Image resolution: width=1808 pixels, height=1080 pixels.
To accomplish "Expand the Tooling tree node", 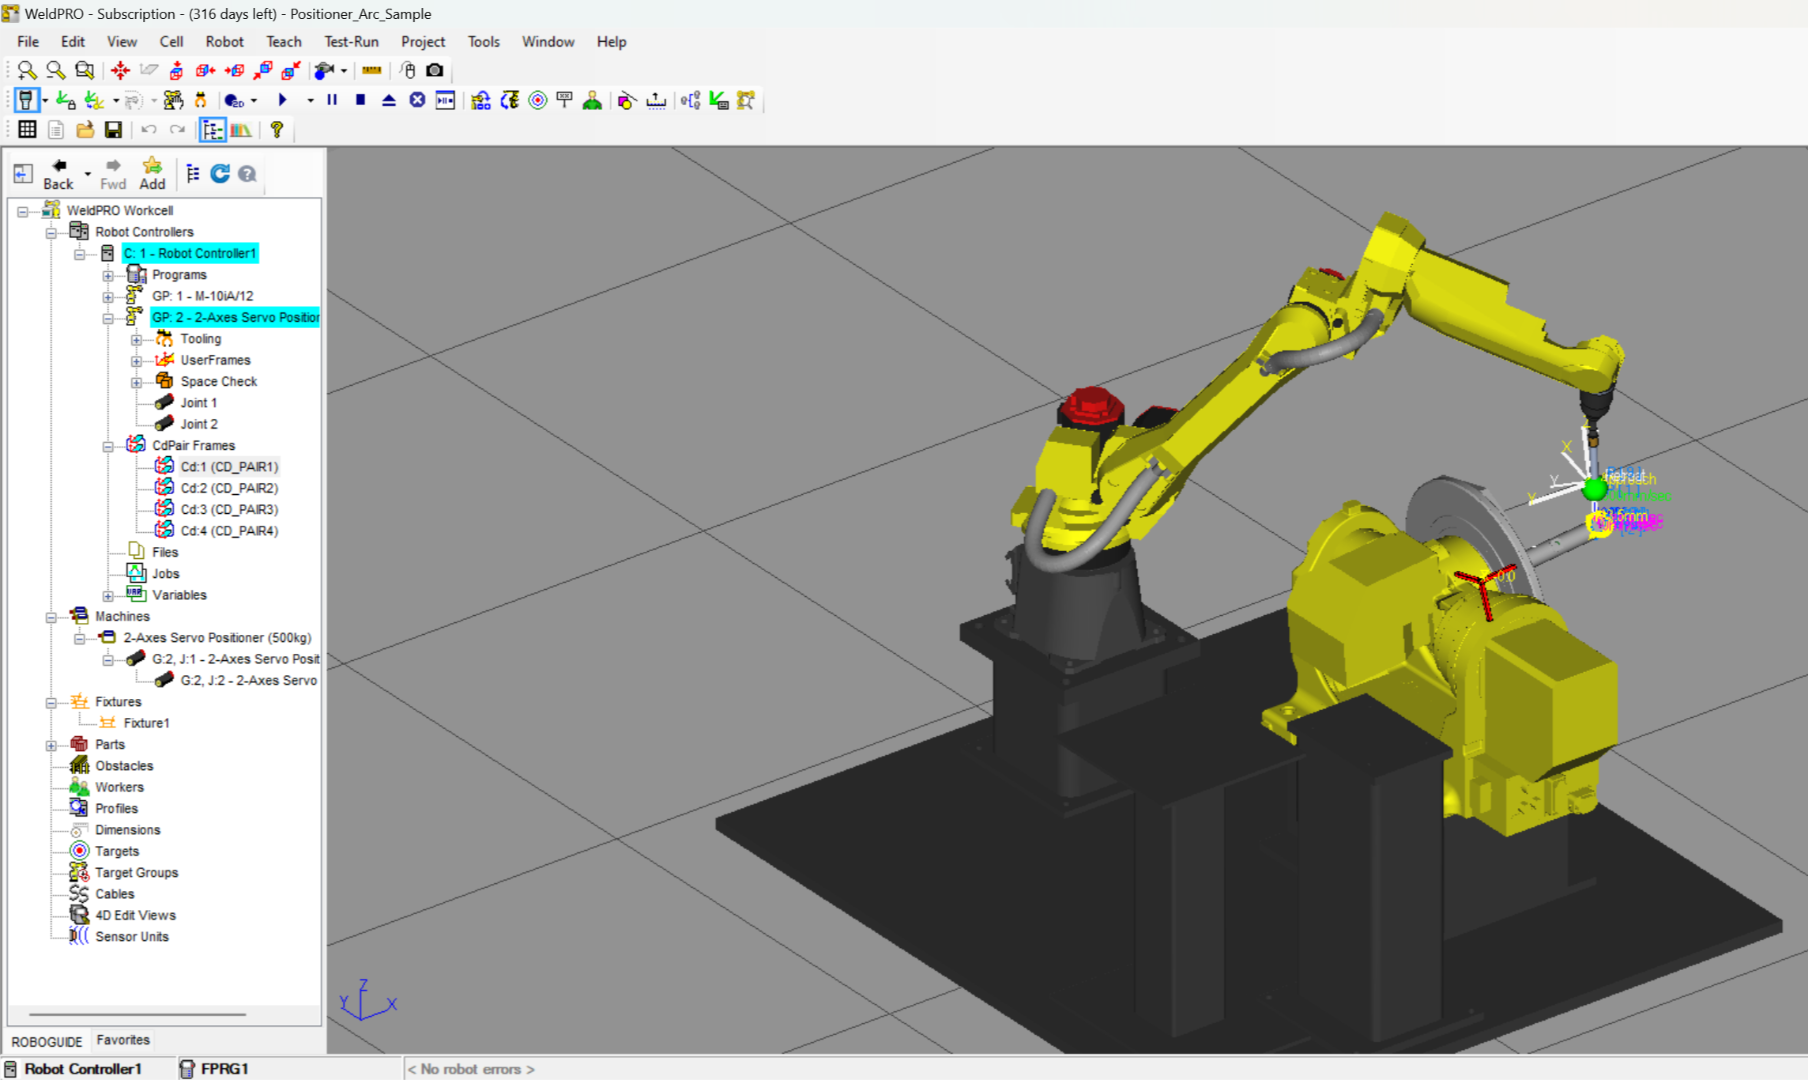I will (x=136, y=340).
